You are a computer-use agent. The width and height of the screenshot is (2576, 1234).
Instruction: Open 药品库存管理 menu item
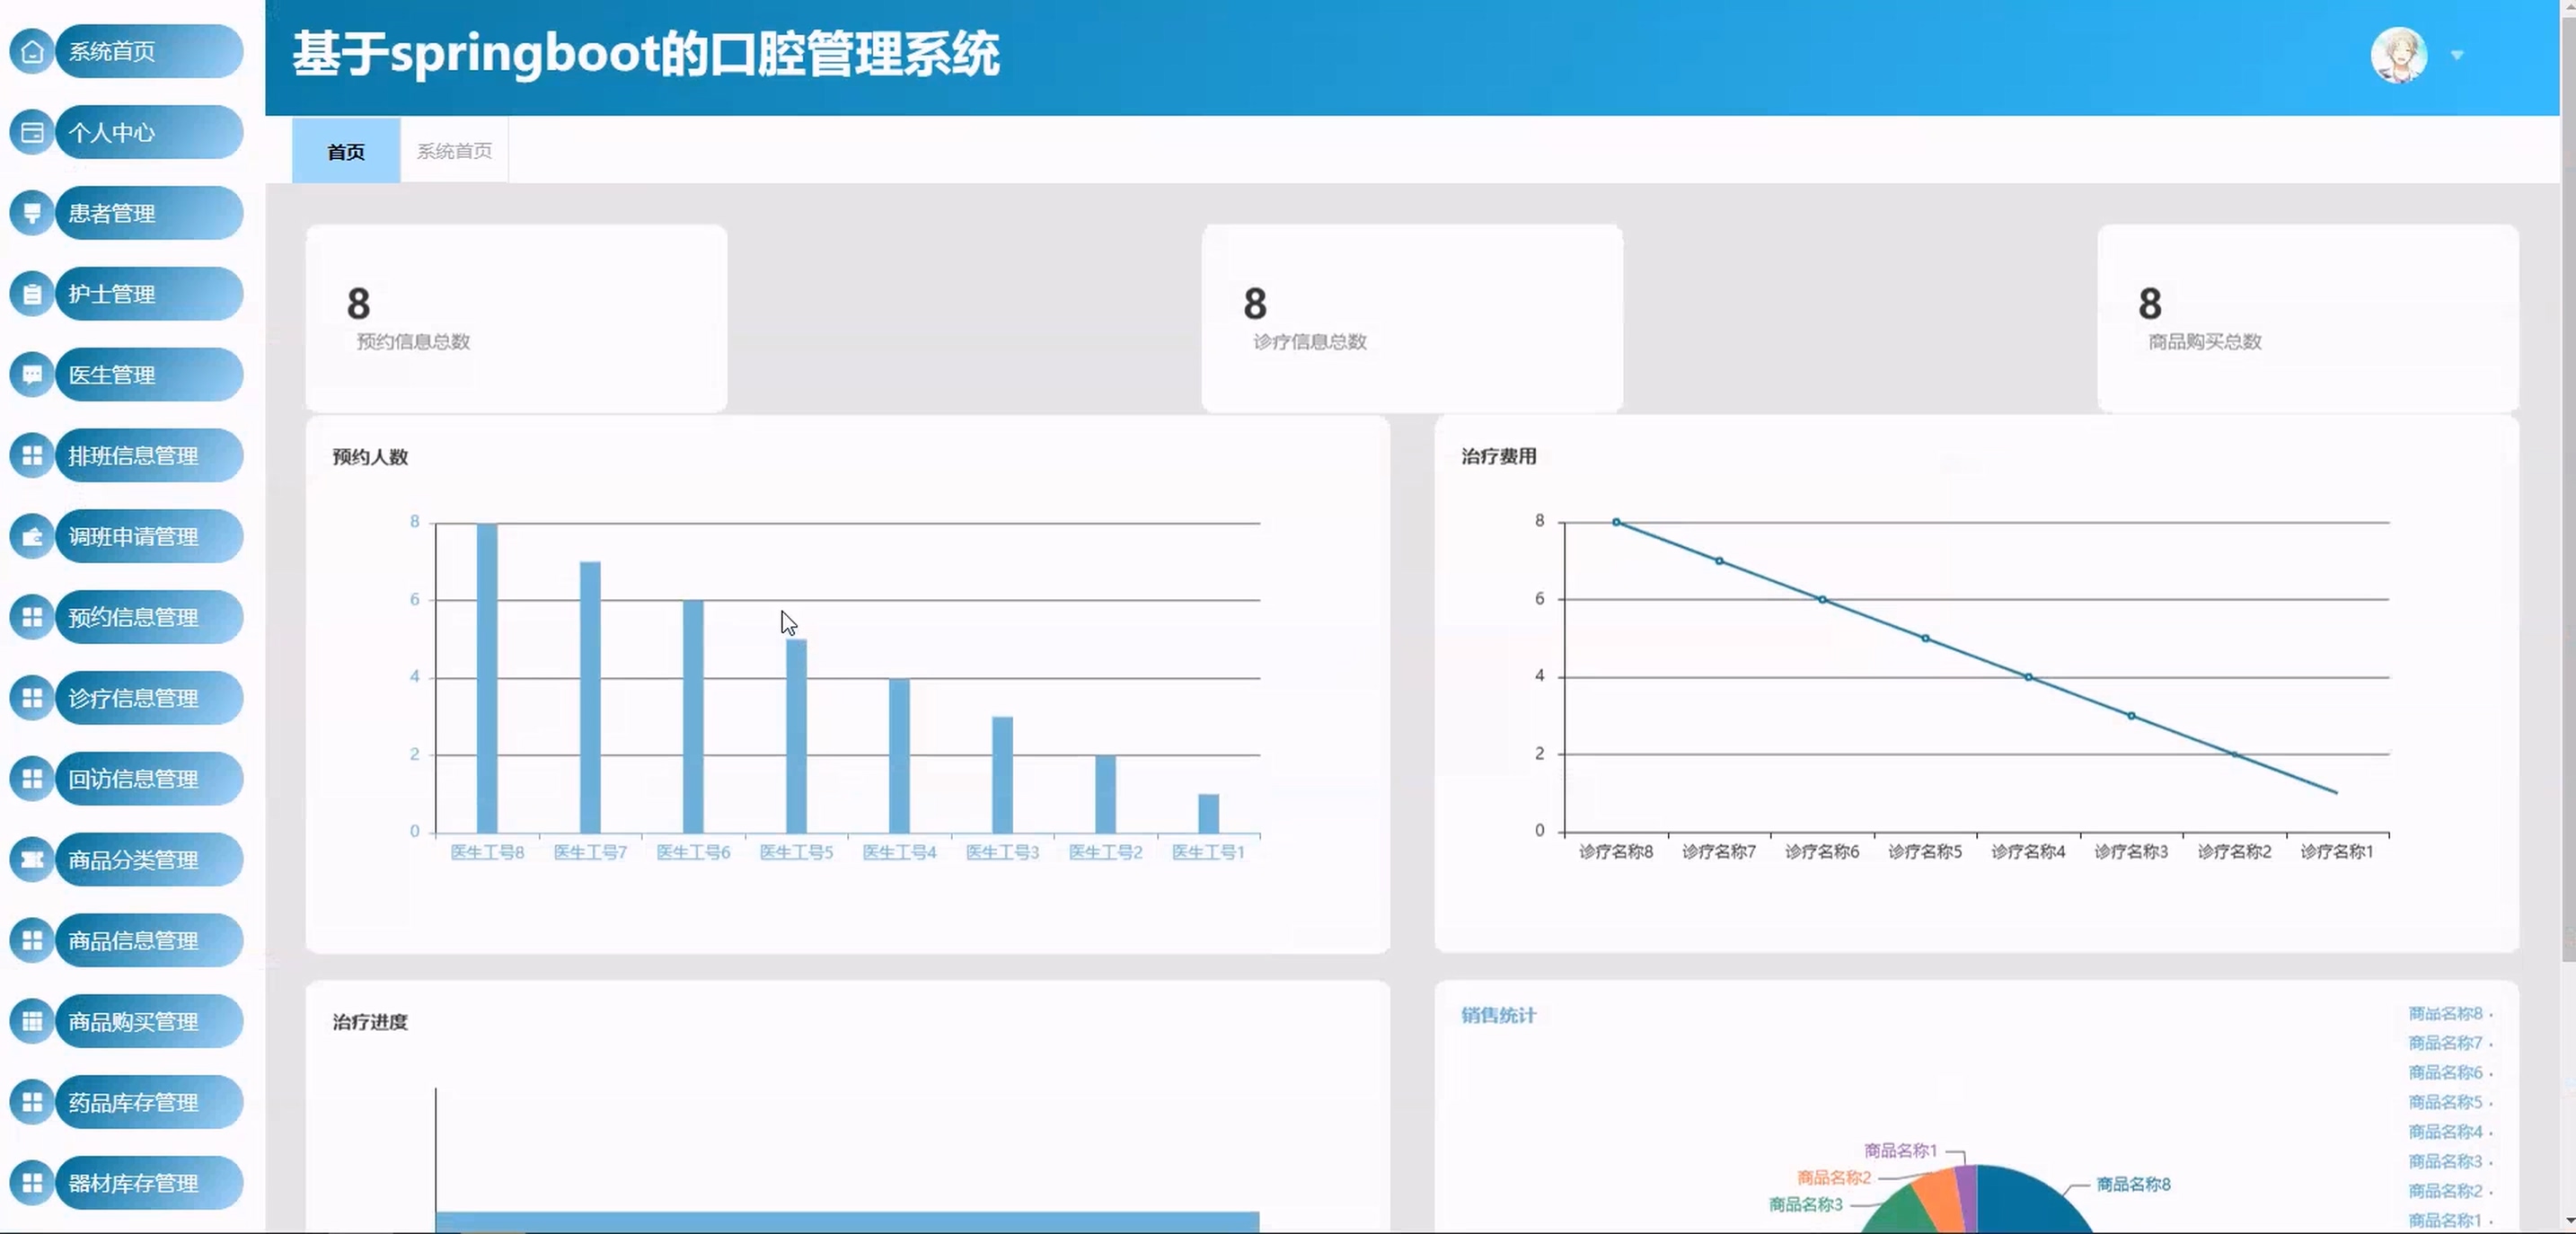pyautogui.click(x=133, y=1102)
